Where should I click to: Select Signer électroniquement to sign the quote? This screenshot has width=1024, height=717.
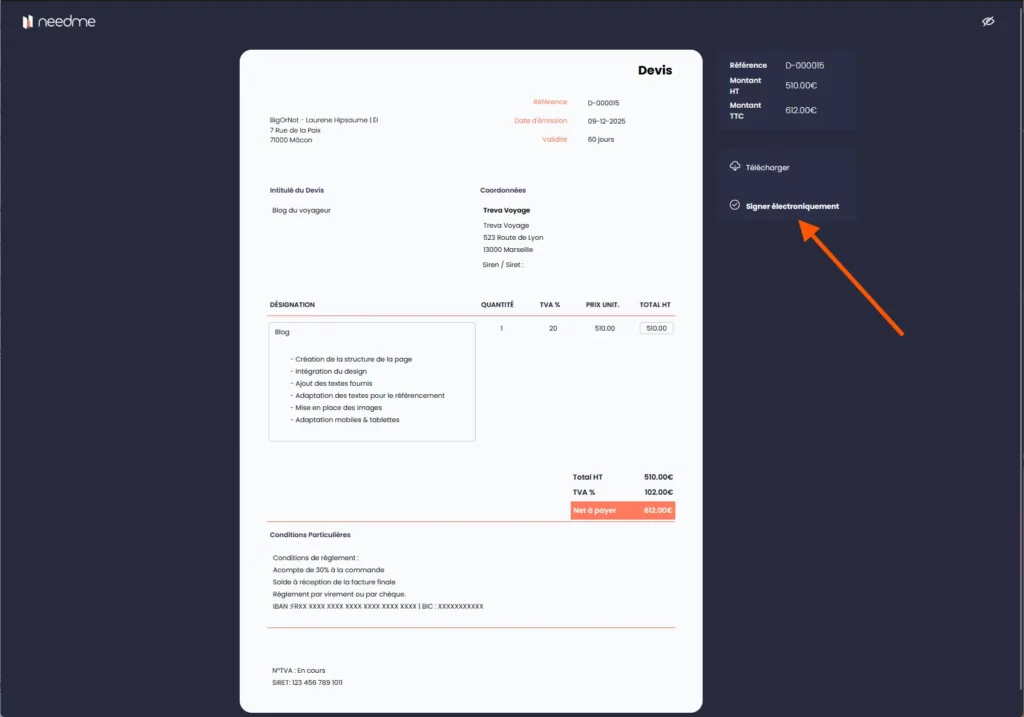792,206
